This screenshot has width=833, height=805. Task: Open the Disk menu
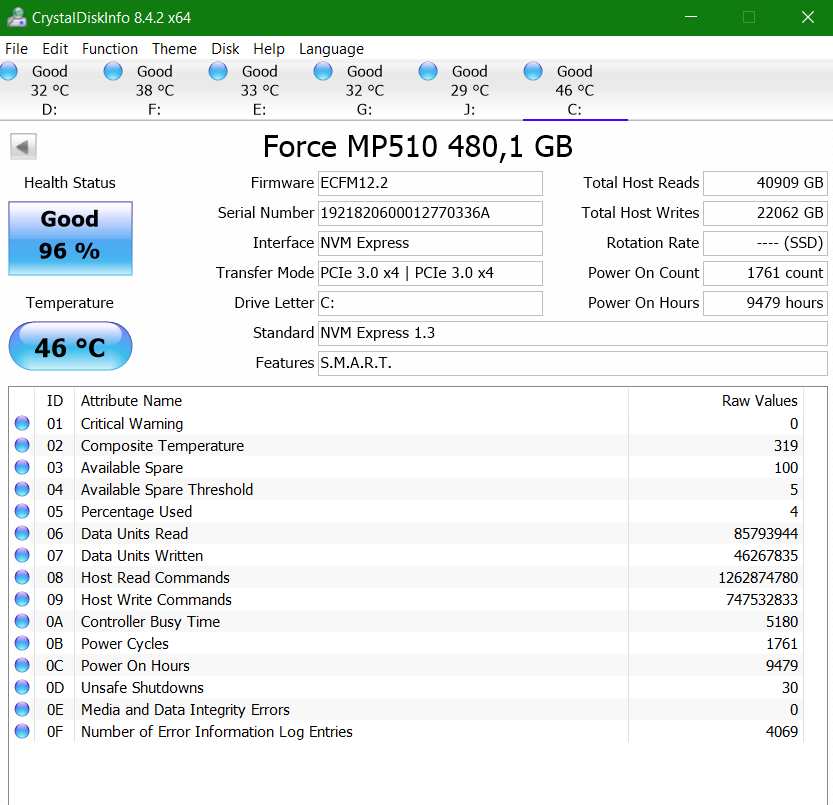(225, 49)
